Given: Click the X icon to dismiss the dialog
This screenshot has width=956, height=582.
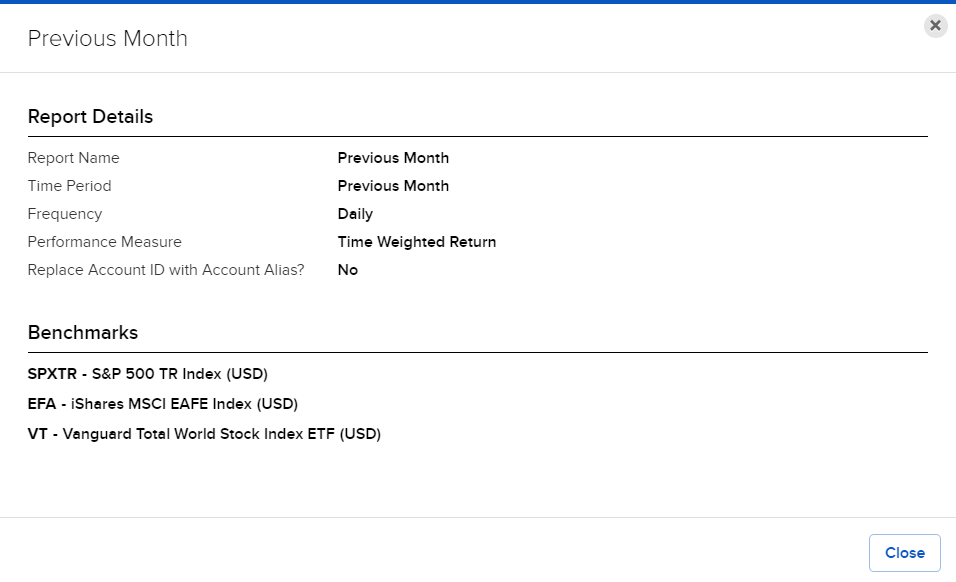Looking at the screenshot, I should click(935, 26).
